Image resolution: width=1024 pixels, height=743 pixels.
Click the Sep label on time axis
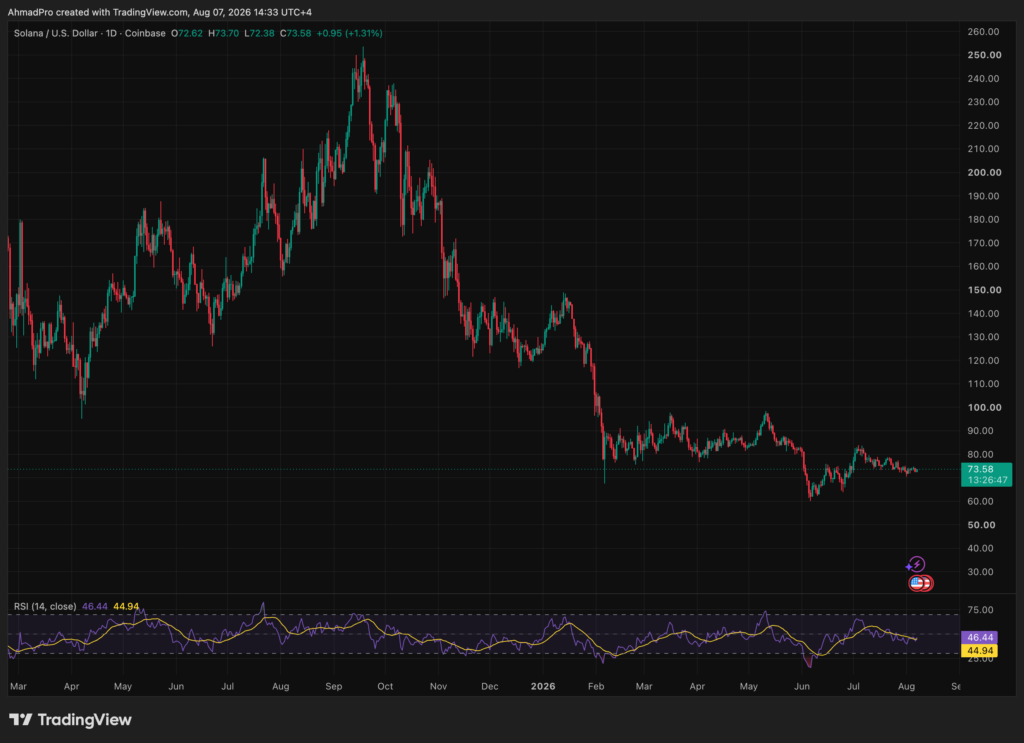pyautogui.click(x=333, y=686)
